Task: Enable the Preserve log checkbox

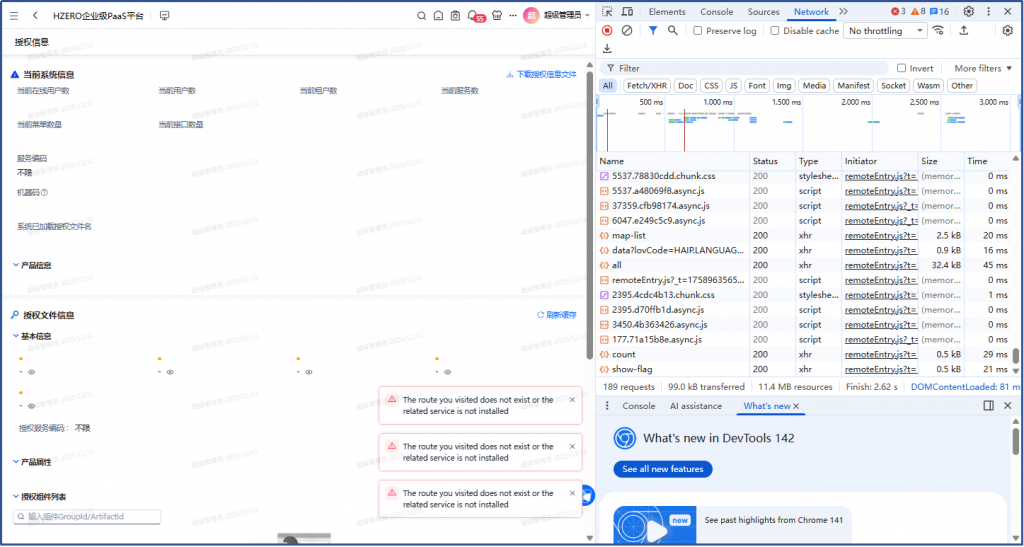Action: point(698,31)
